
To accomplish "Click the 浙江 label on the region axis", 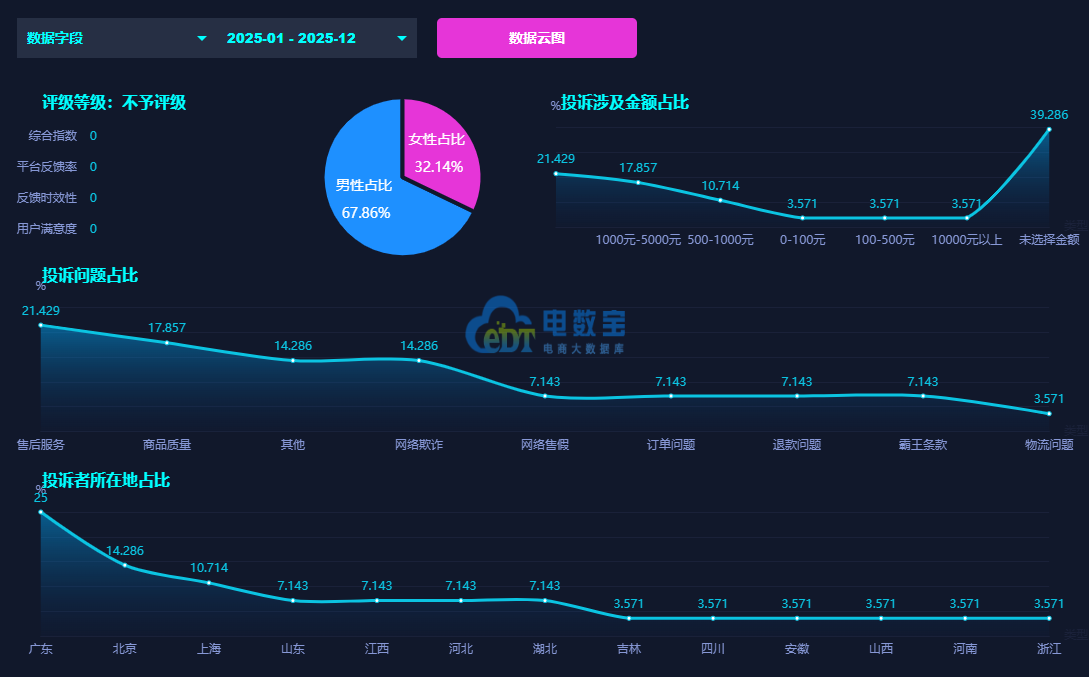I will coord(1049,649).
